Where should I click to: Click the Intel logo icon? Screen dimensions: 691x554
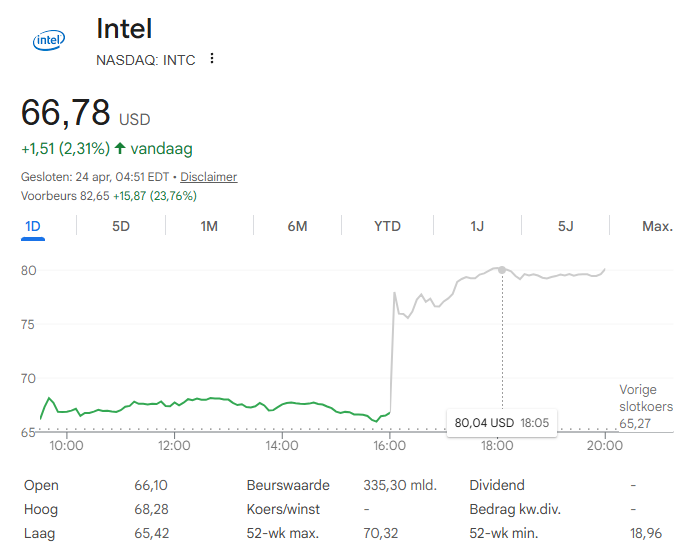coord(49,40)
